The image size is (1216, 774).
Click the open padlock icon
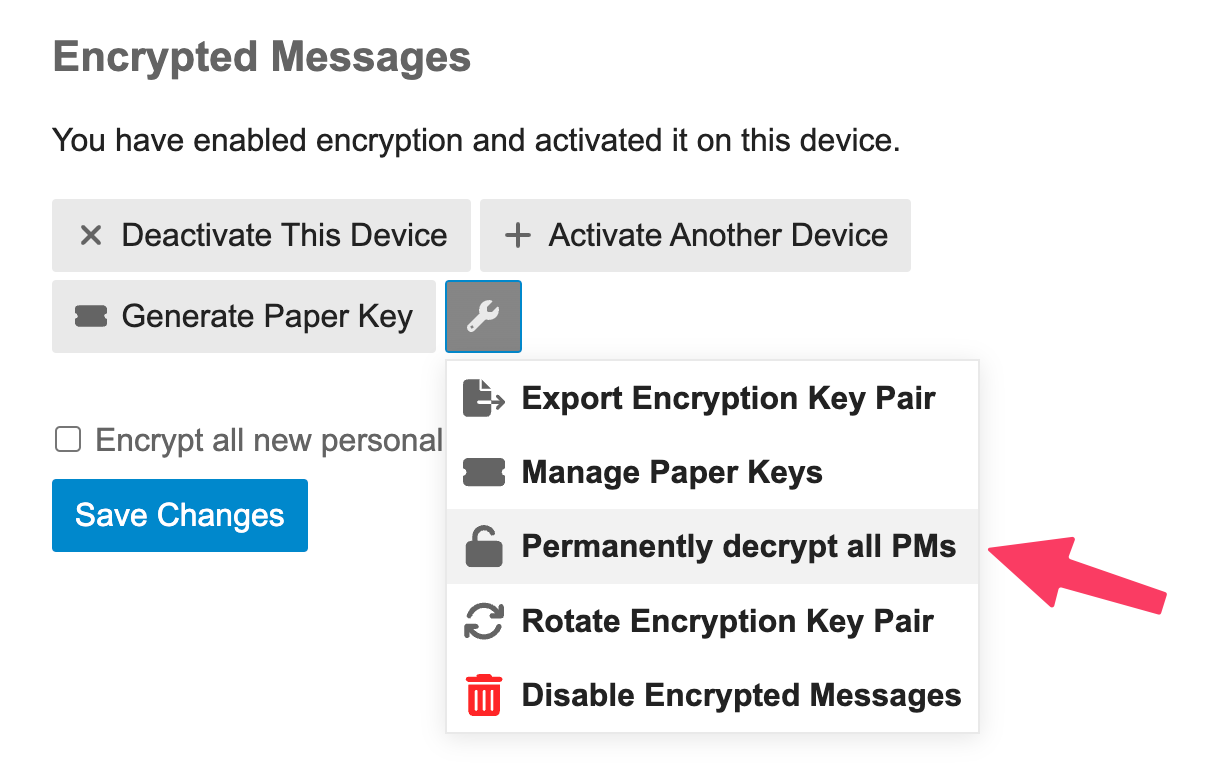(484, 546)
